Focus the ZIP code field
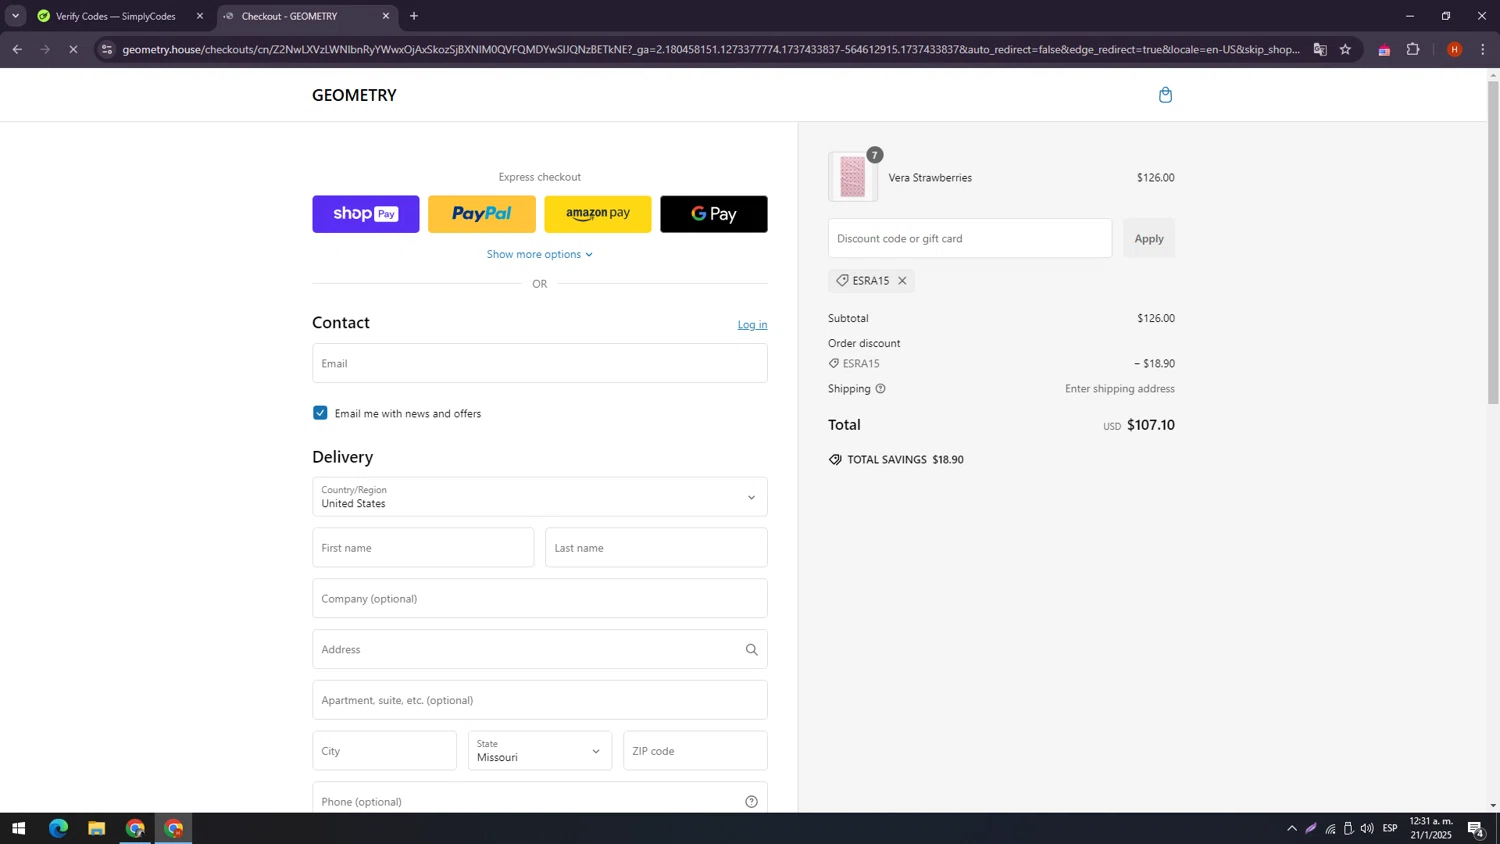 [x=695, y=751]
